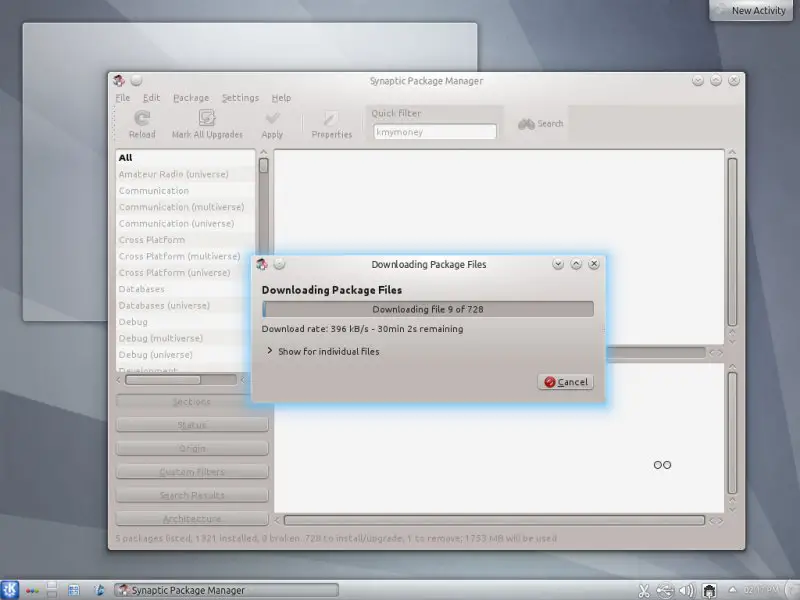Open the volume speaker tray icon

pos(687,591)
